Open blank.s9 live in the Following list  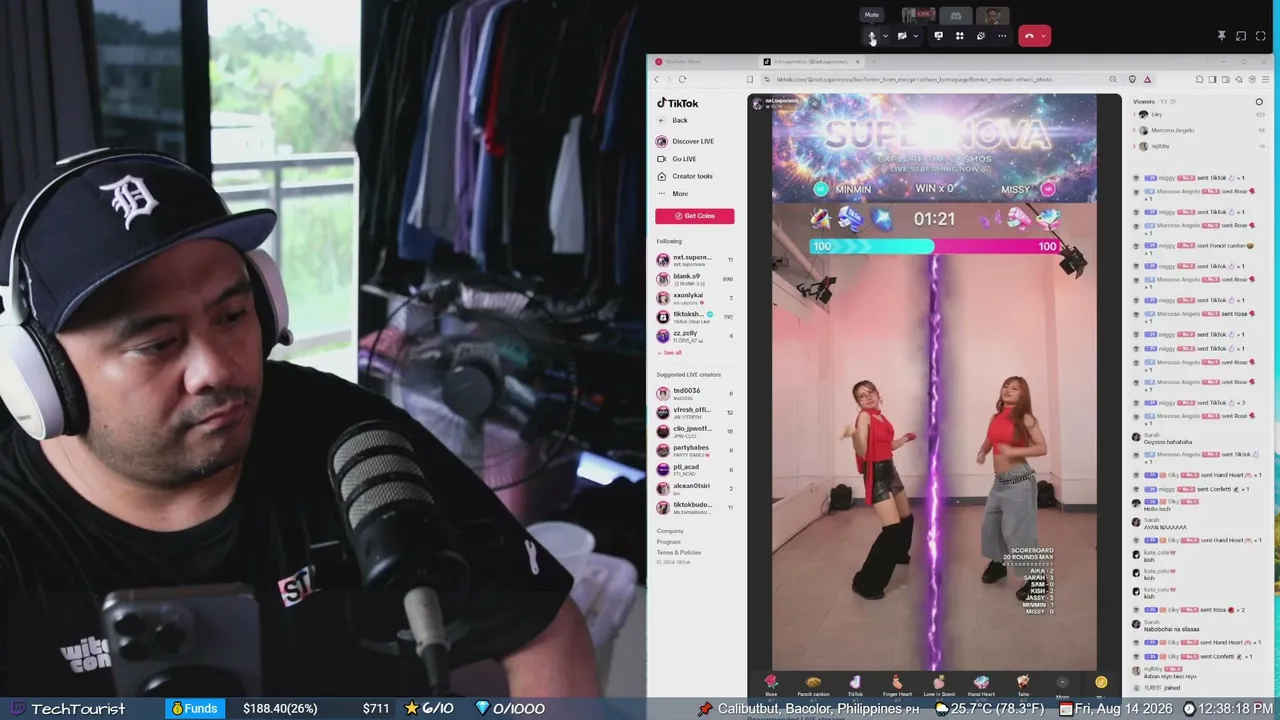[695, 279]
